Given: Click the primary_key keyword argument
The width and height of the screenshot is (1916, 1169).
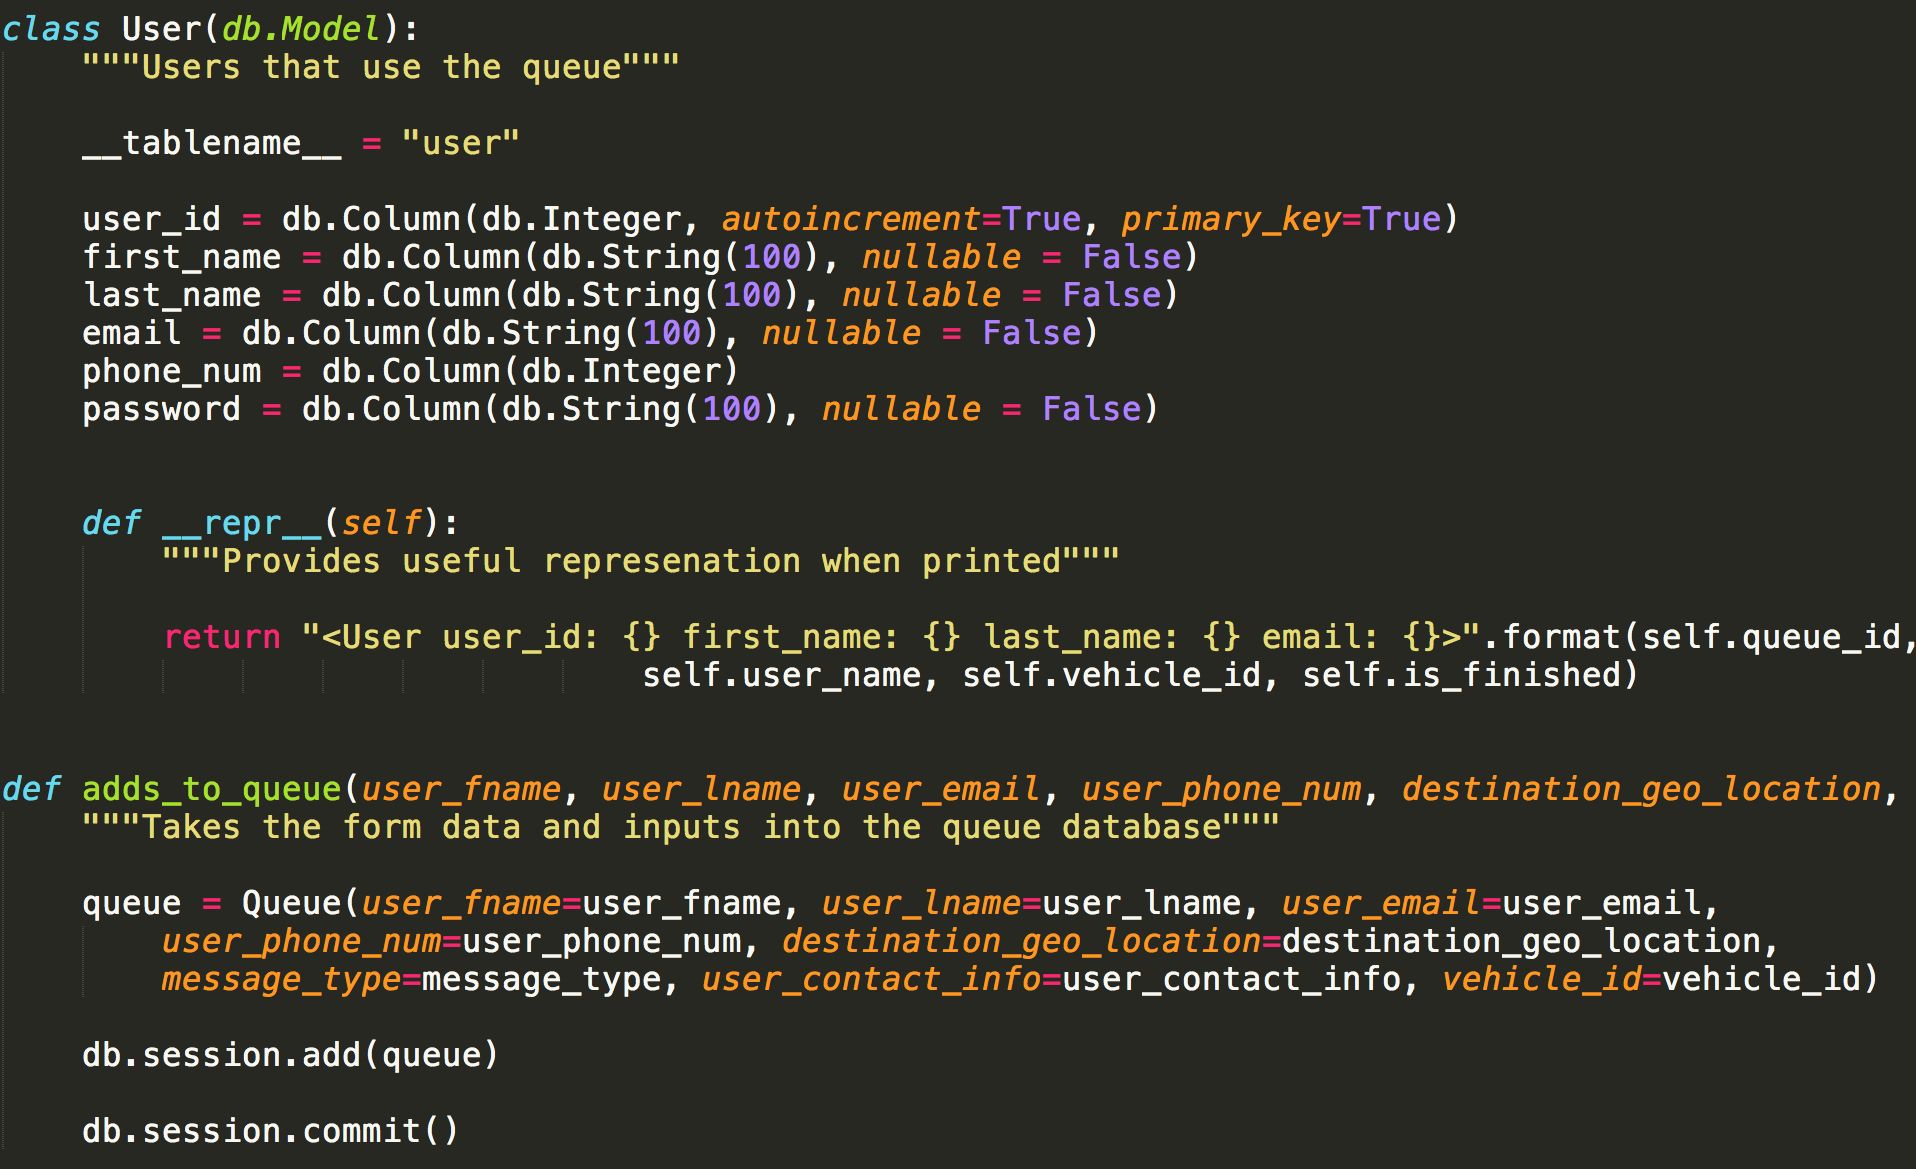Looking at the screenshot, I should click(1230, 219).
